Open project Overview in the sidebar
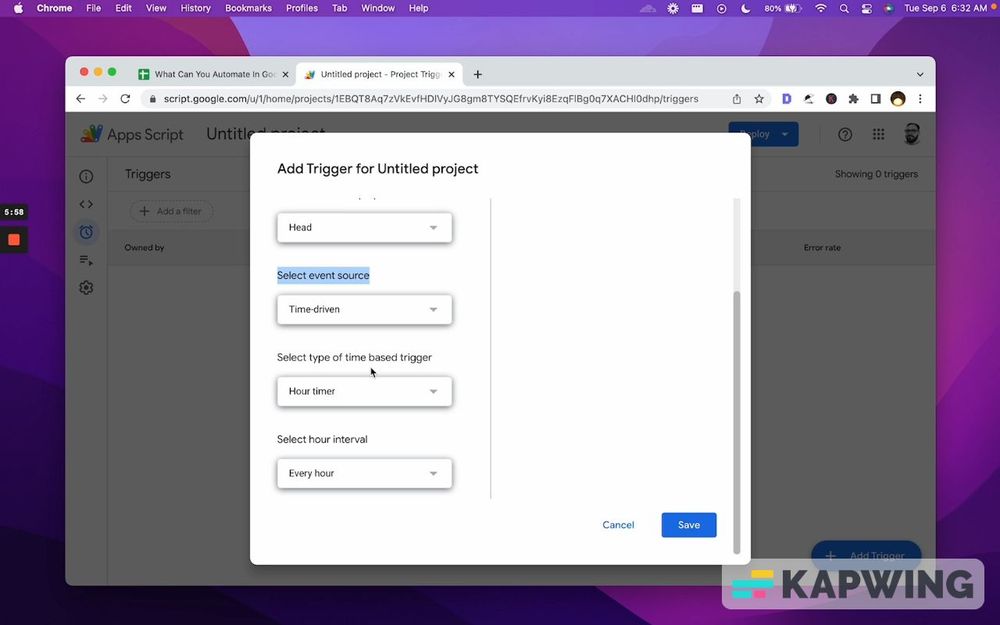 pyautogui.click(x=86, y=175)
